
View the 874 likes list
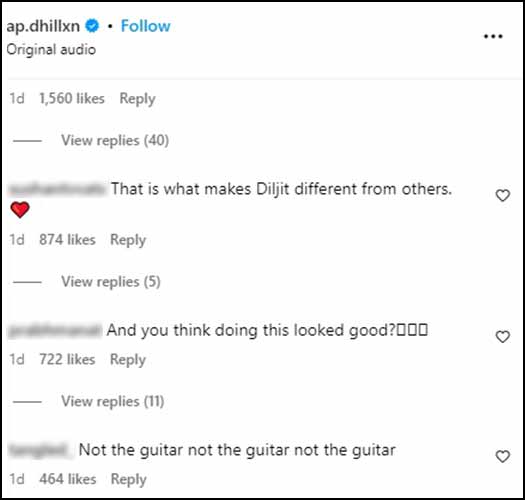coord(67,240)
